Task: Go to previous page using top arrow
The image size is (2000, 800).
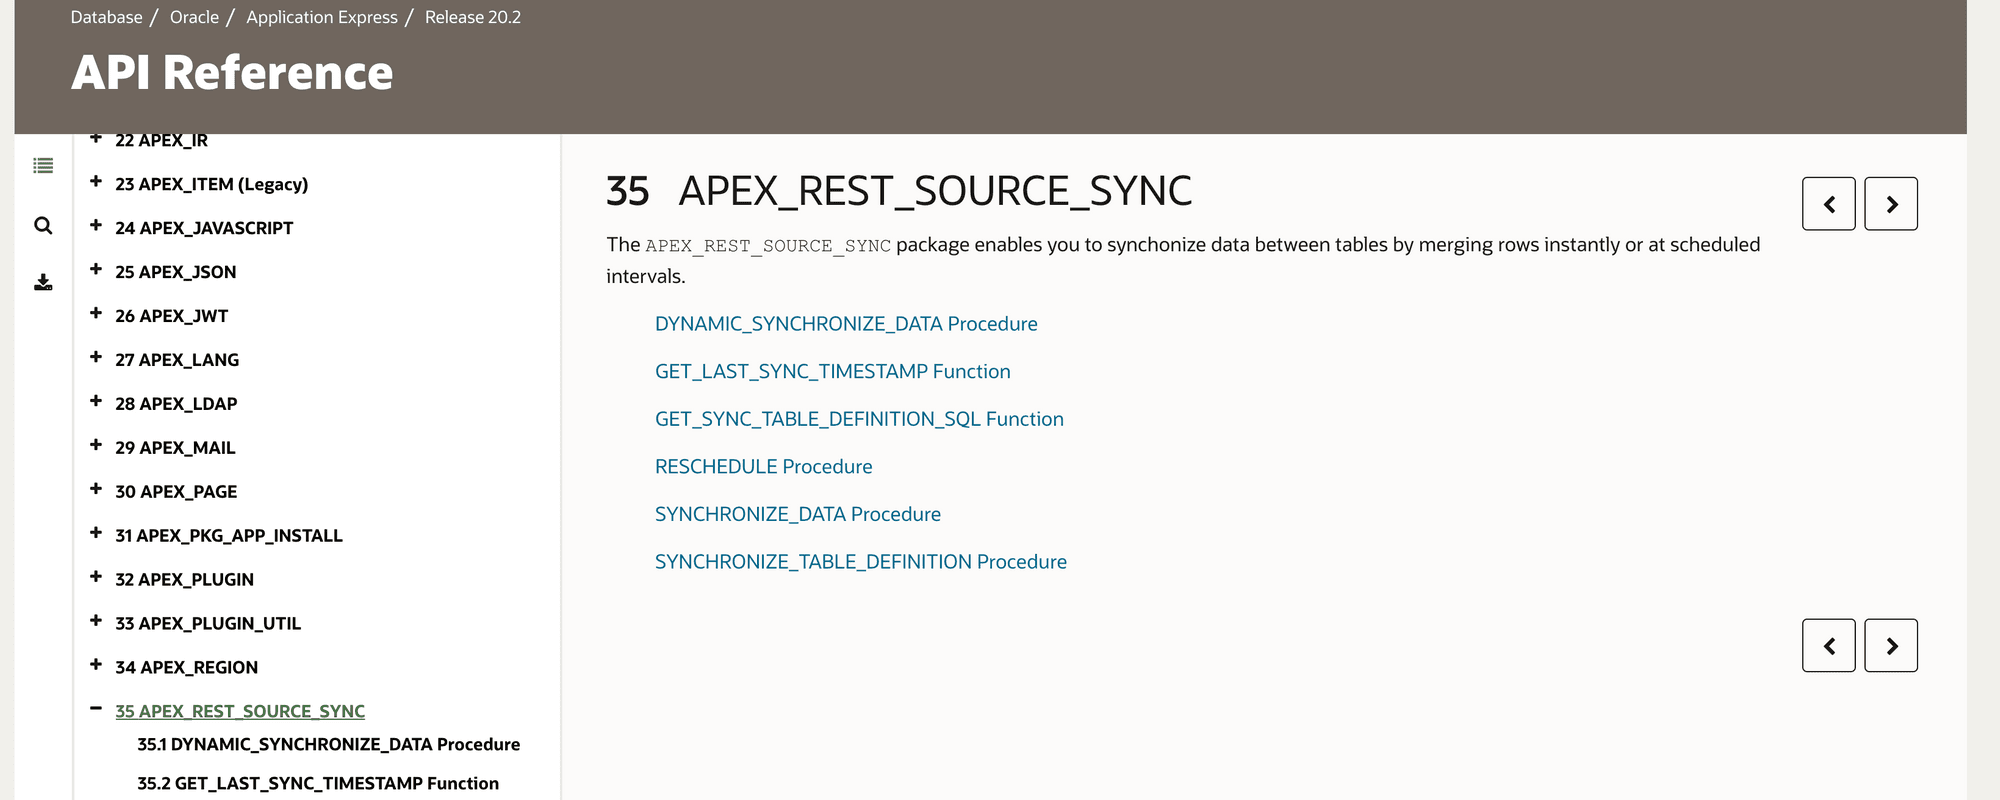Action: (1829, 204)
